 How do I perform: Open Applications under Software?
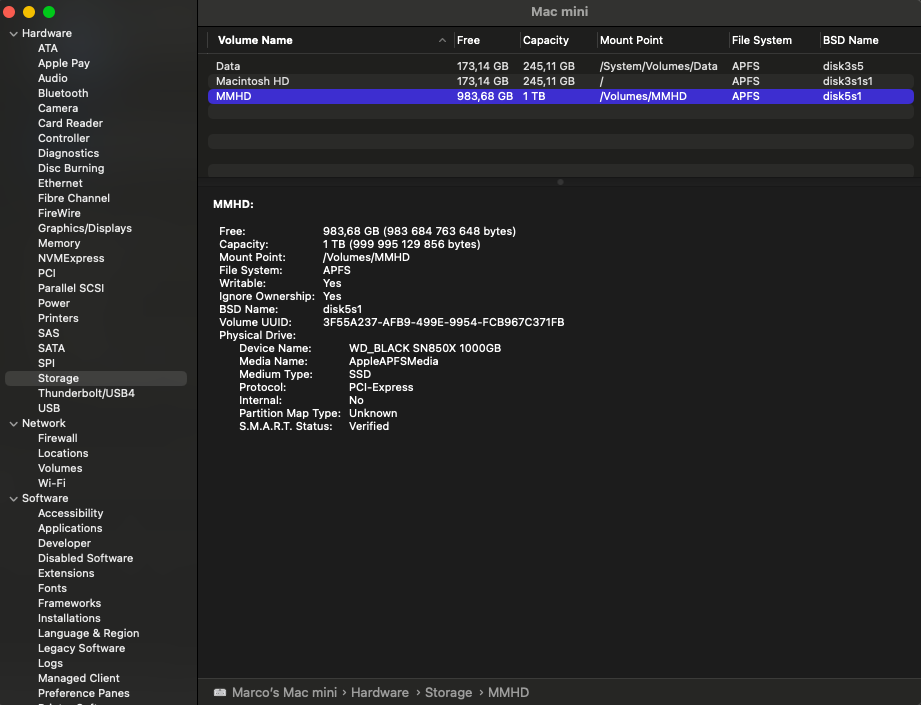[70, 528]
